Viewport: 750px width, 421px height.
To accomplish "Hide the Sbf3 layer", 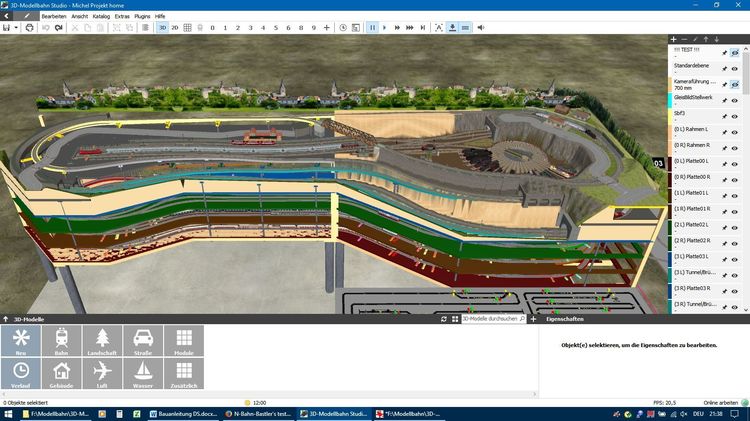I will pyautogui.click(x=735, y=116).
